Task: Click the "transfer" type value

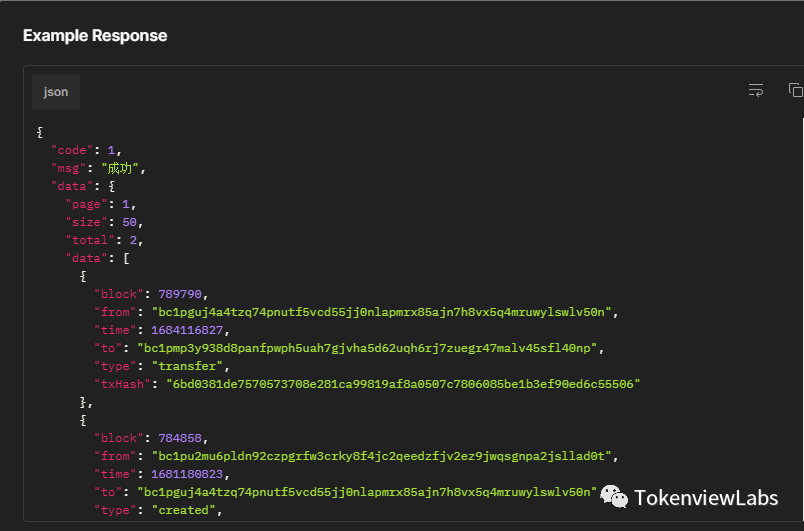Action: (187, 366)
